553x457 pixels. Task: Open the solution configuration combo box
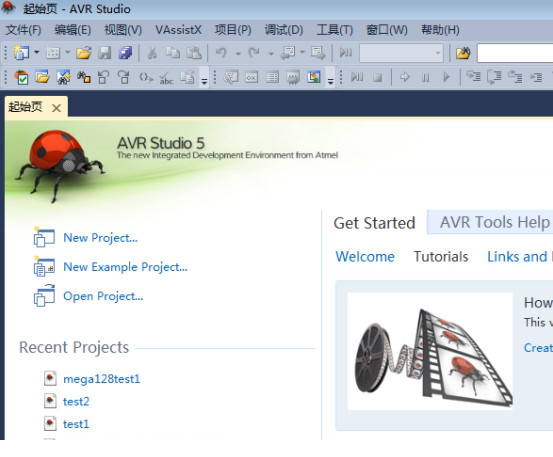coord(401,53)
